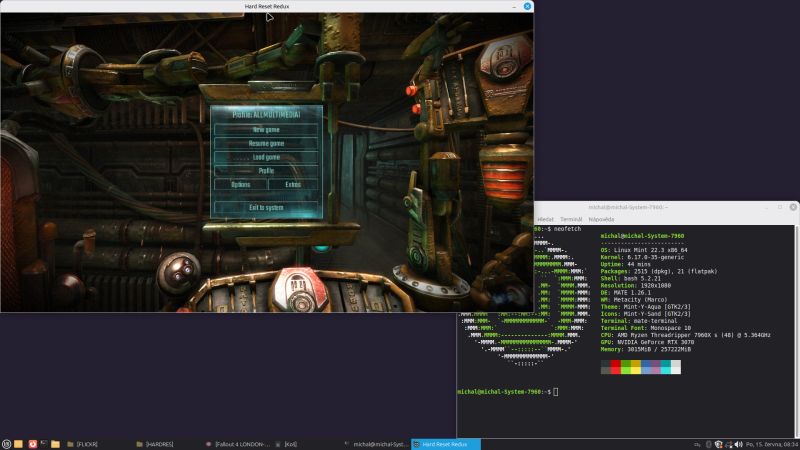Viewport: 800px width, 450px height.
Task: Click the 'DE: MATE 1.26.1' line
Action: pos(626,293)
